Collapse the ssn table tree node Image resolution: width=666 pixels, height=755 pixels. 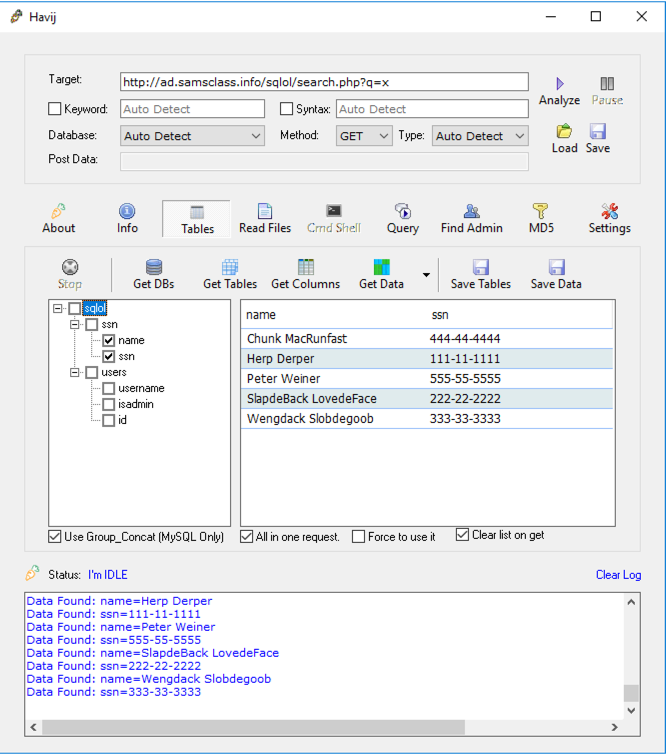click(75, 325)
